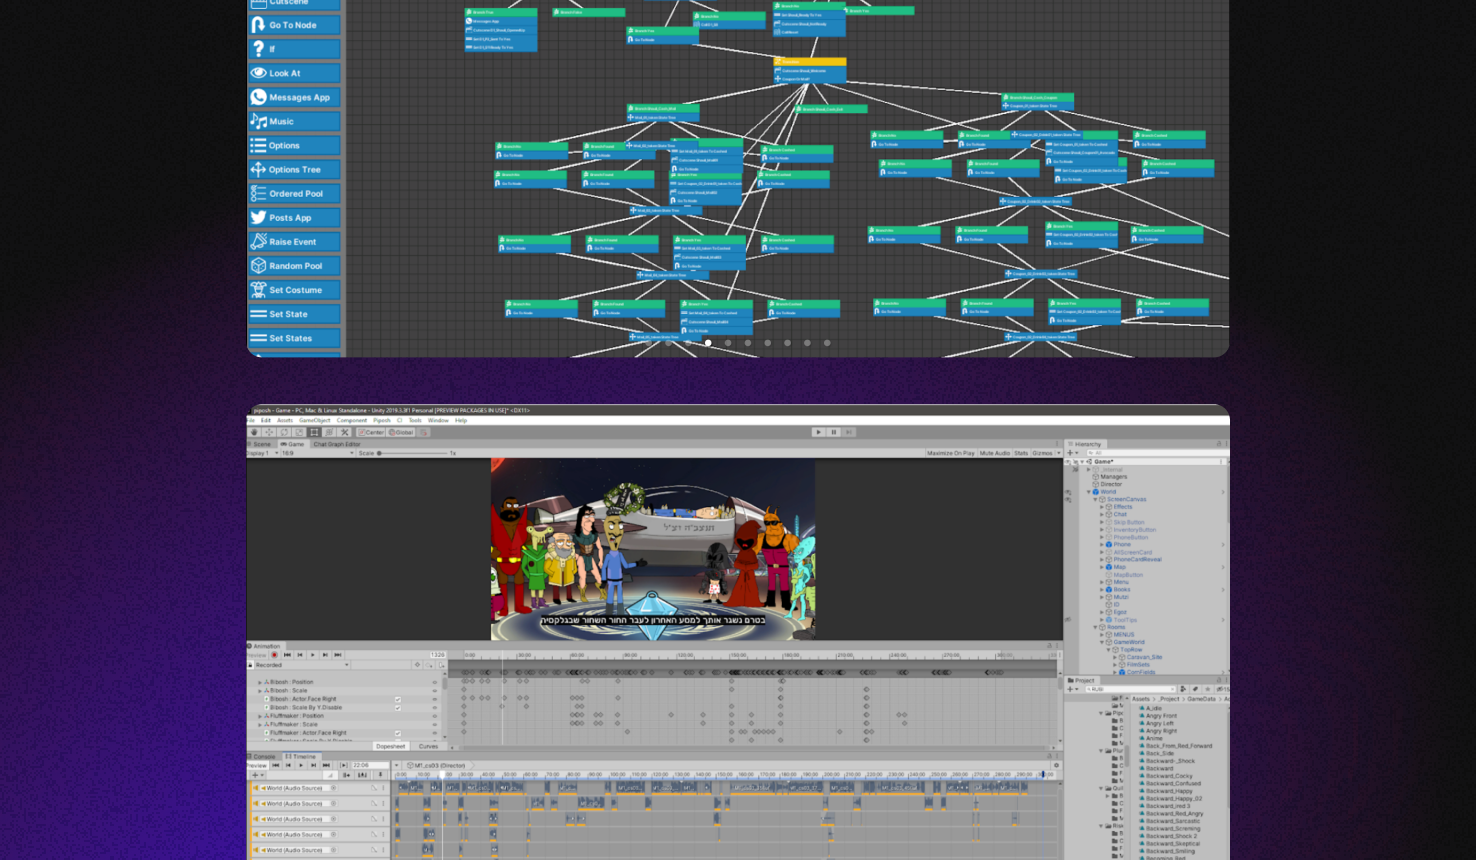This screenshot has height=860, width=1476.
Task: Select the Raise Event icon
Action: coord(259,241)
